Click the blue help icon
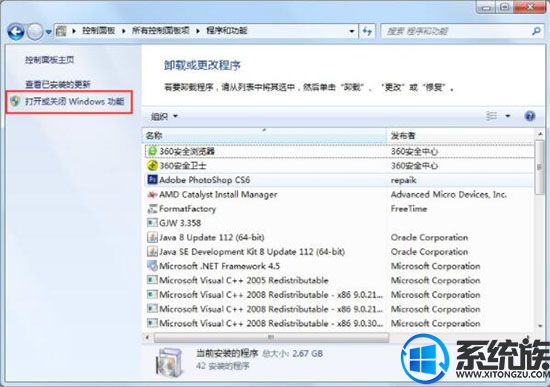550x387 pixels. (530, 116)
